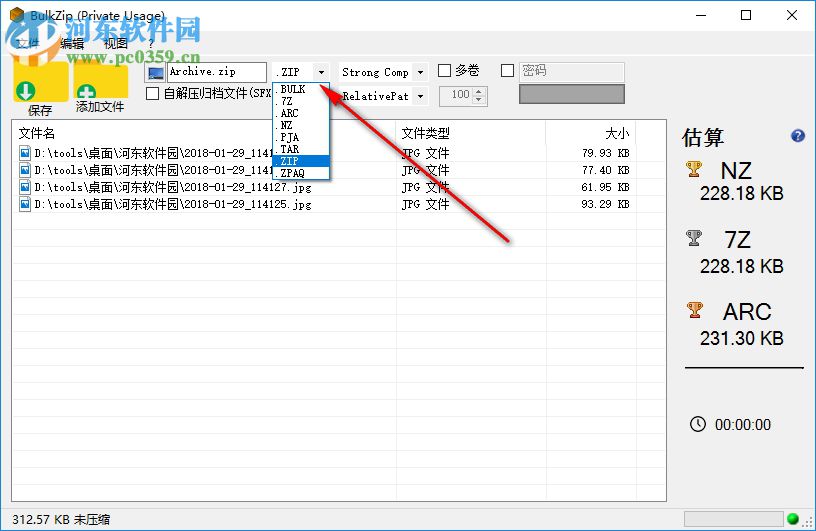Click file icon of 2018-01-29_114127.jpg row
This screenshot has width=816, height=531.
tap(24, 187)
